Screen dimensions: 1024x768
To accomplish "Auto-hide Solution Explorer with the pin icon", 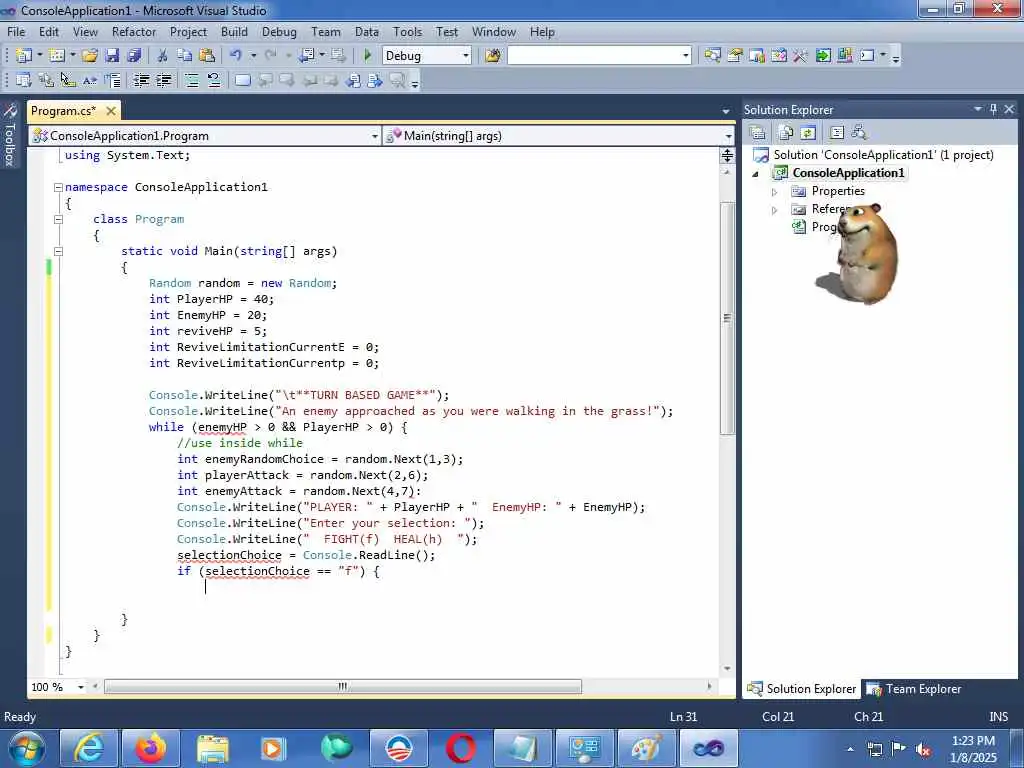I will point(993,109).
